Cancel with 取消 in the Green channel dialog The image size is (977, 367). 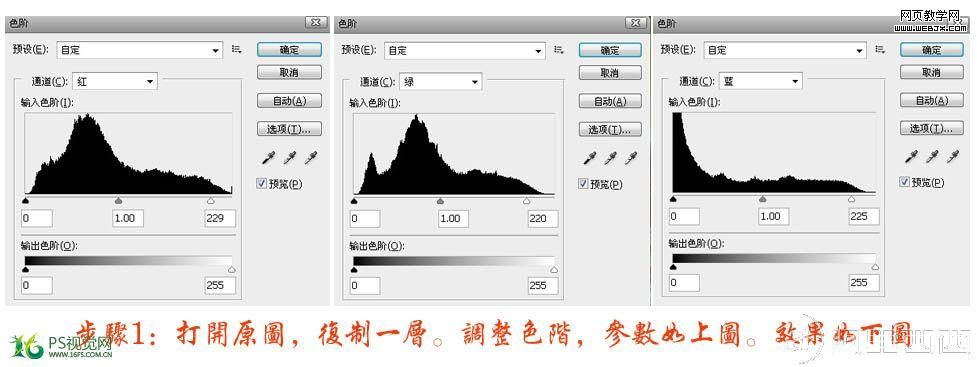point(610,72)
